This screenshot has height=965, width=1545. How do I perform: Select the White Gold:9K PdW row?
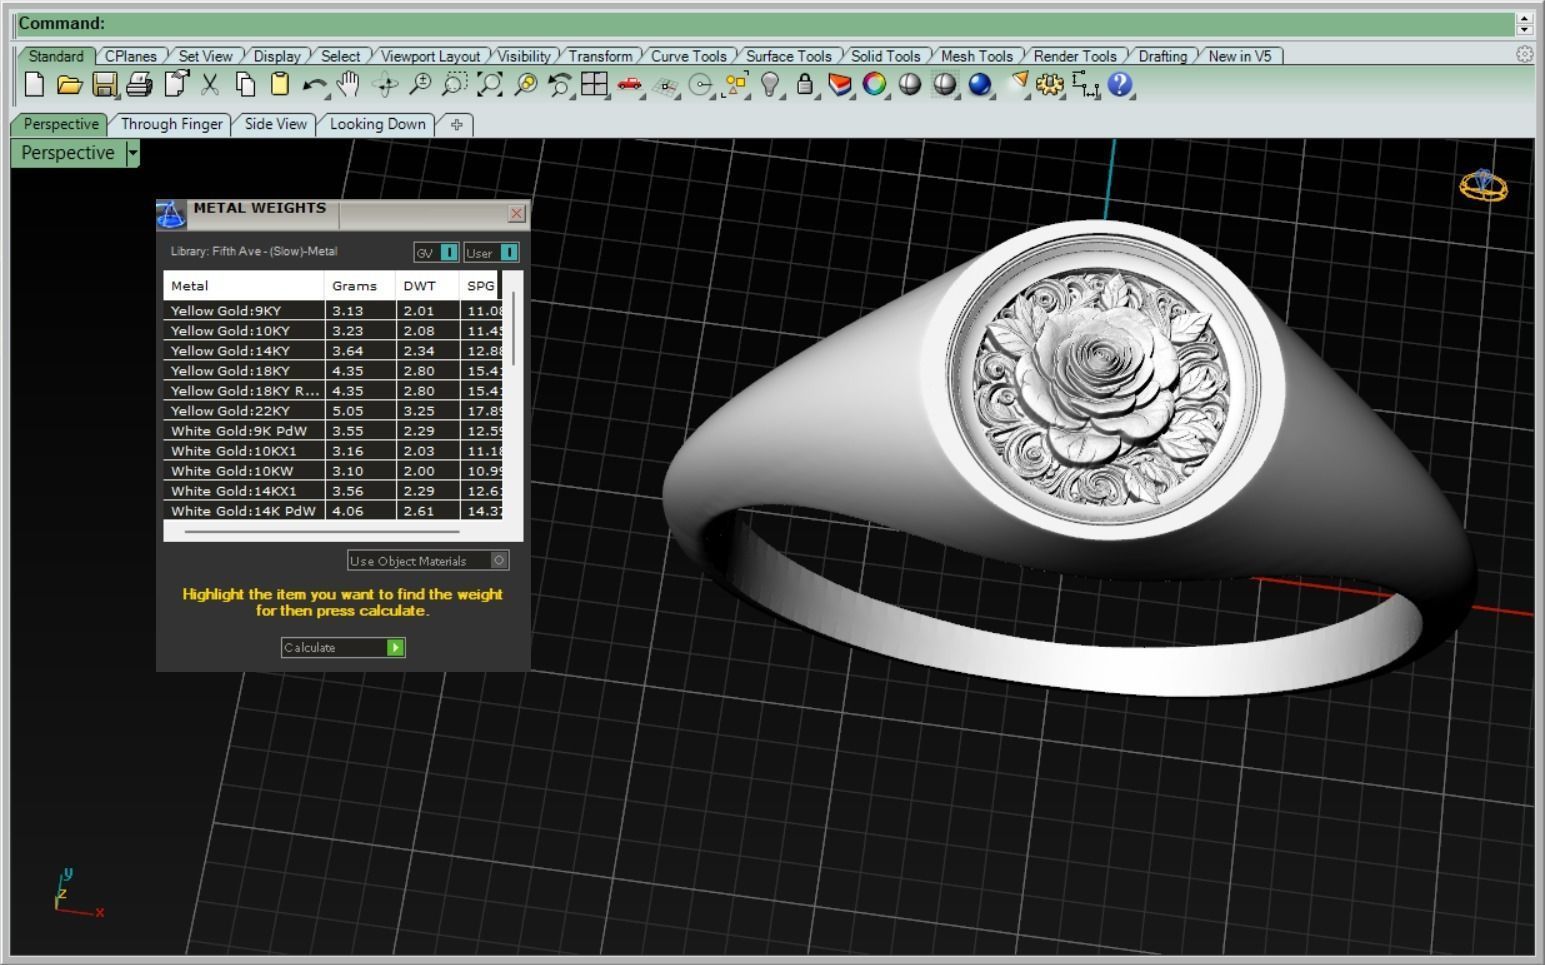click(333, 431)
